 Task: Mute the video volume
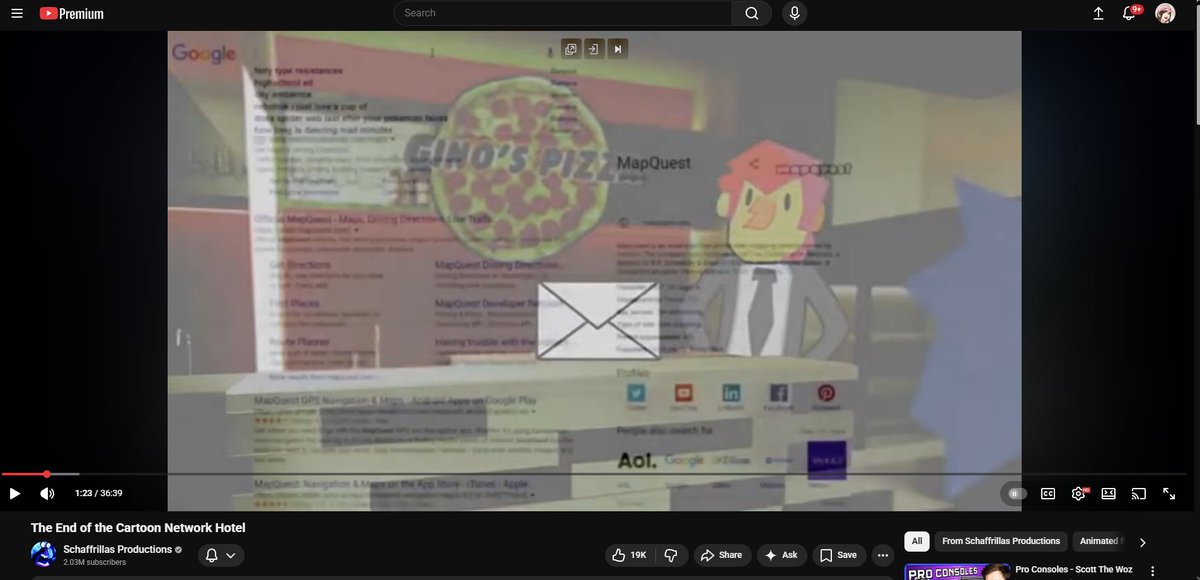coord(47,493)
